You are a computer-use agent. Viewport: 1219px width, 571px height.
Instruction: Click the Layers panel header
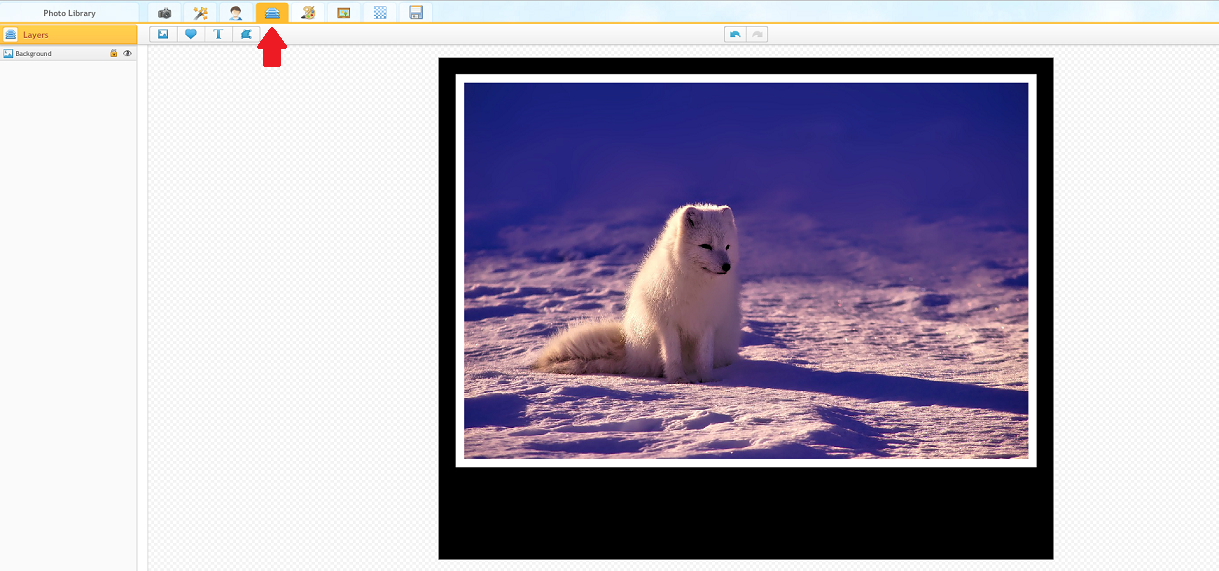point(69,35)
